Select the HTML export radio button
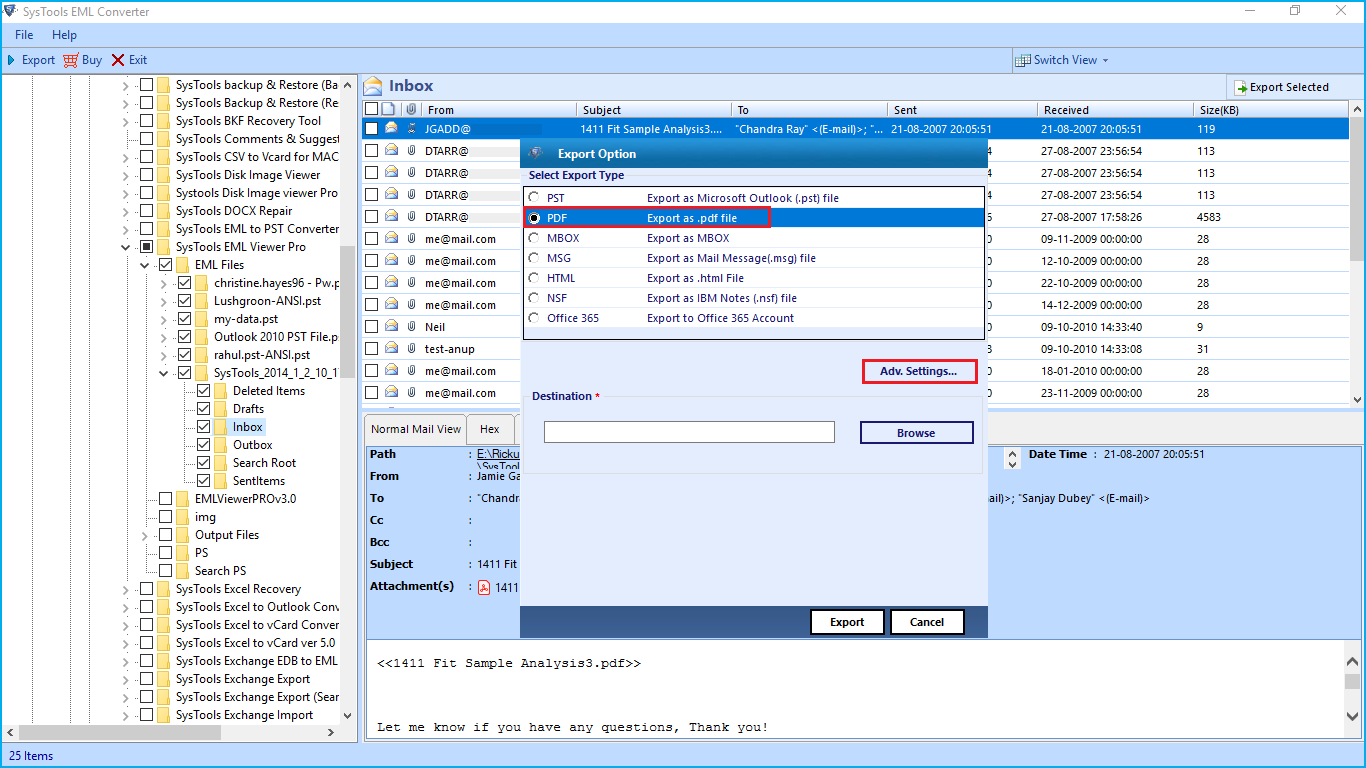 [534, 278]
